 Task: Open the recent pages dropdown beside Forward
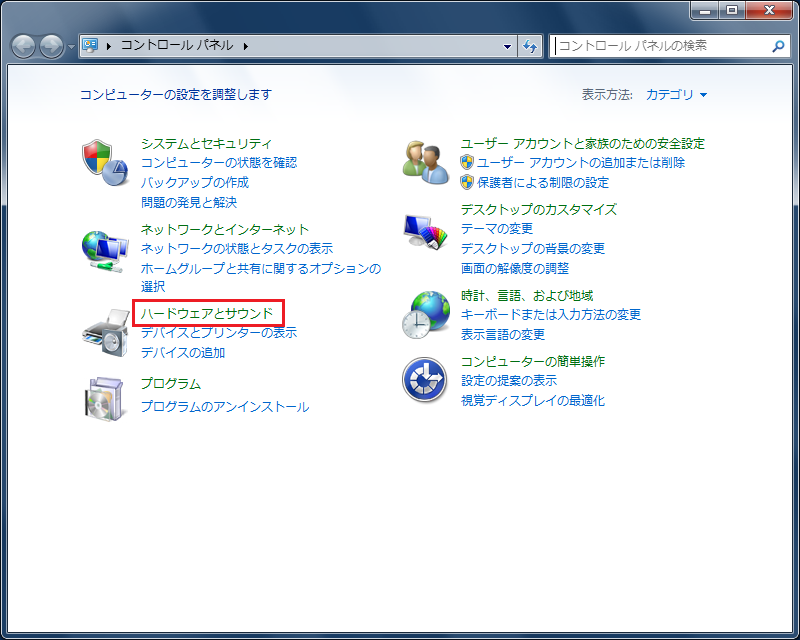71,47
